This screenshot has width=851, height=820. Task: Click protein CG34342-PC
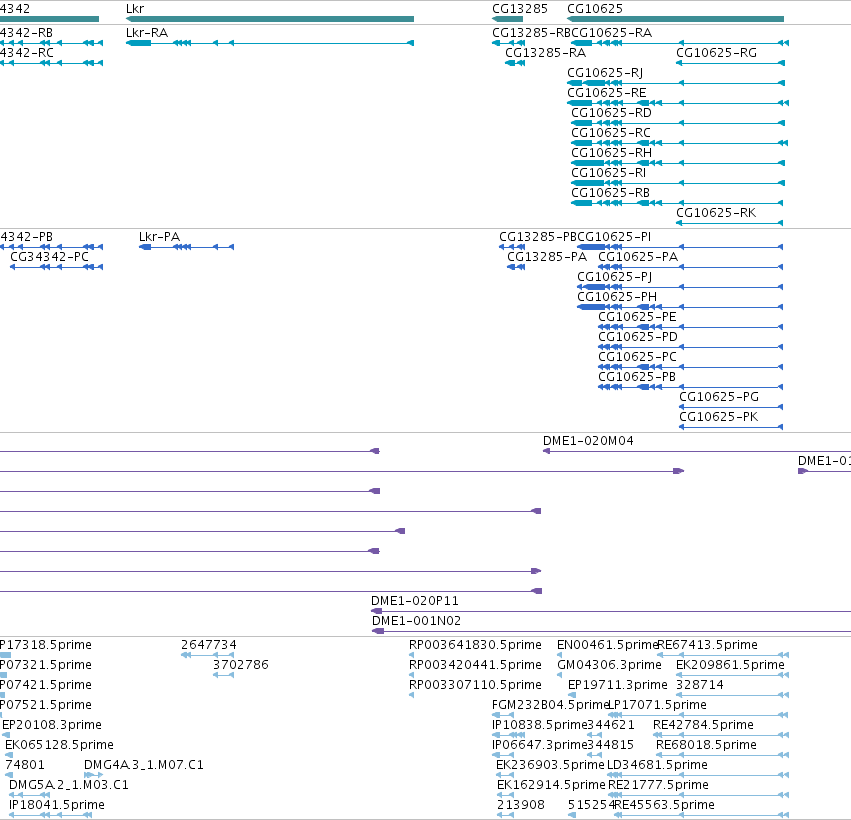coord(56,267)
